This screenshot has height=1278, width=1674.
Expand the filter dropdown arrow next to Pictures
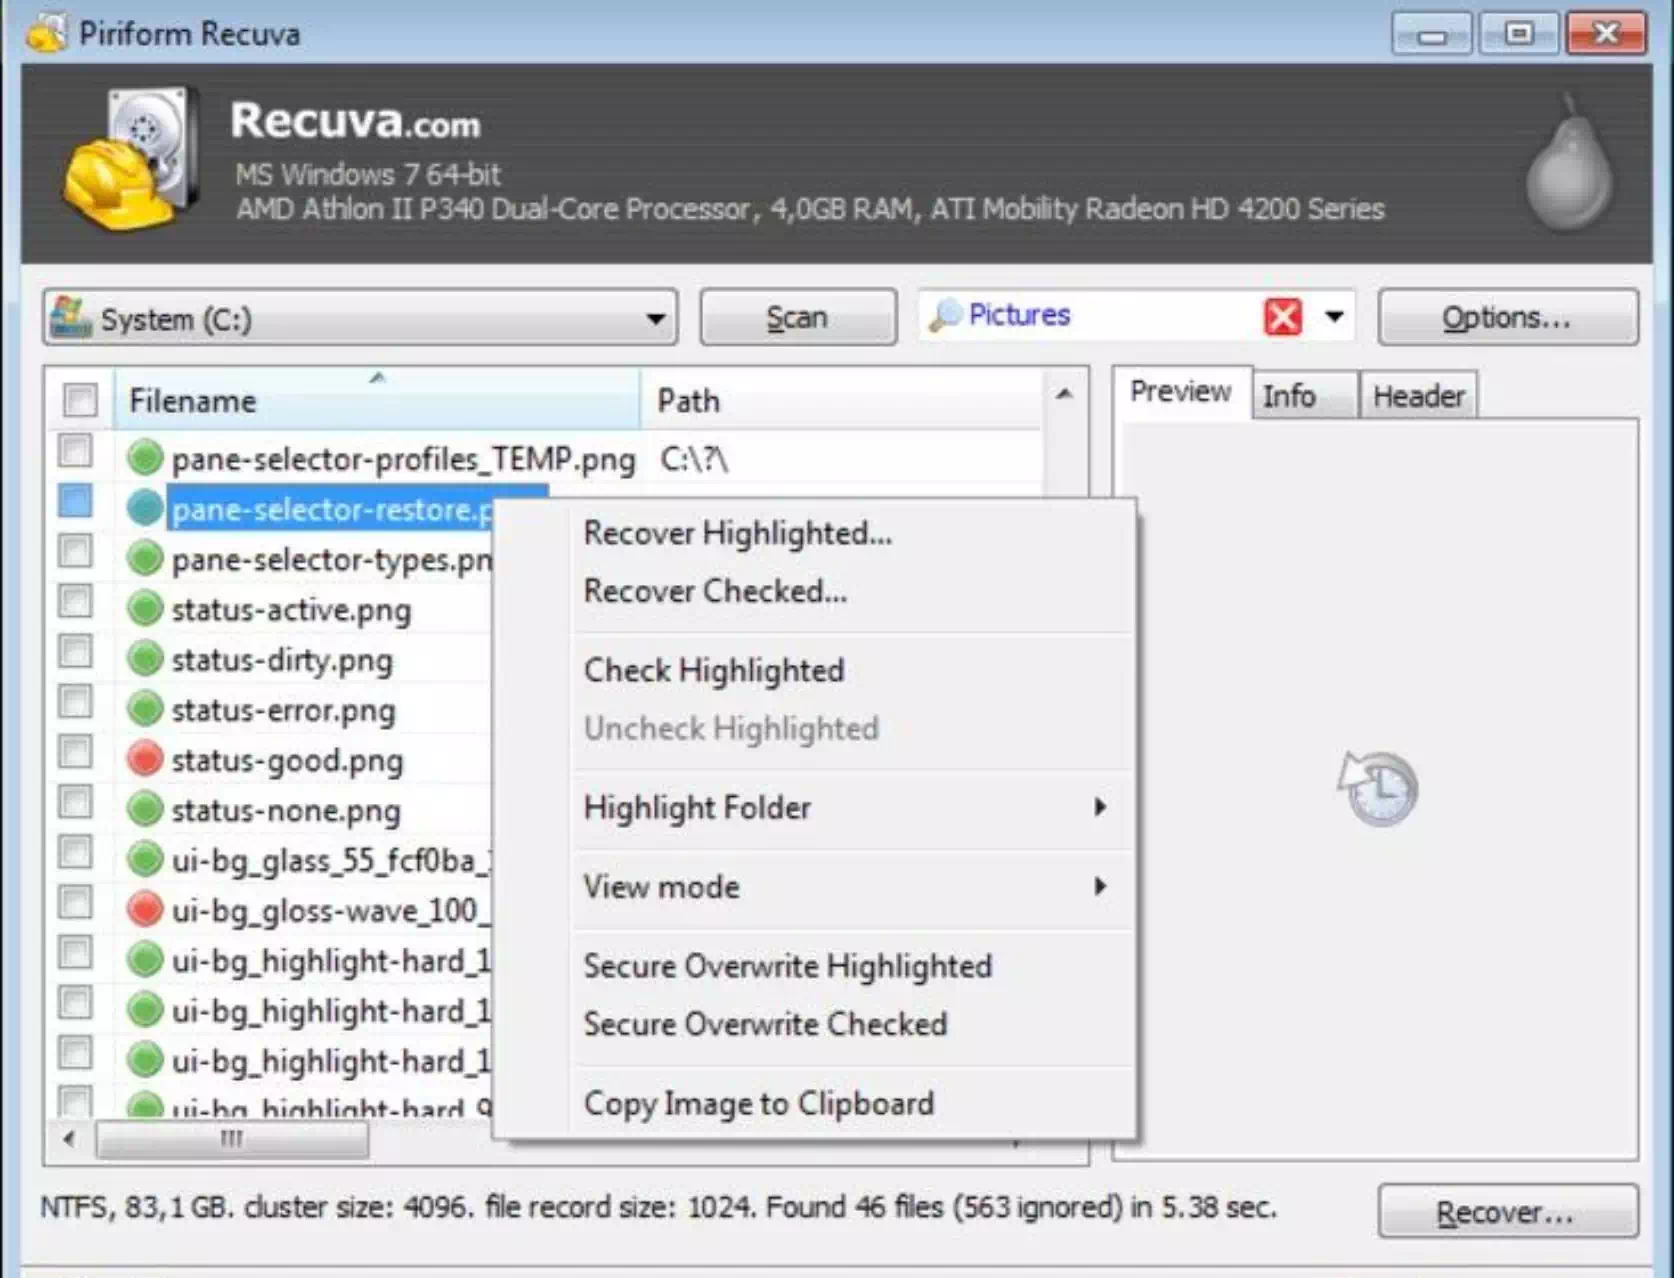click(1334, 318)
